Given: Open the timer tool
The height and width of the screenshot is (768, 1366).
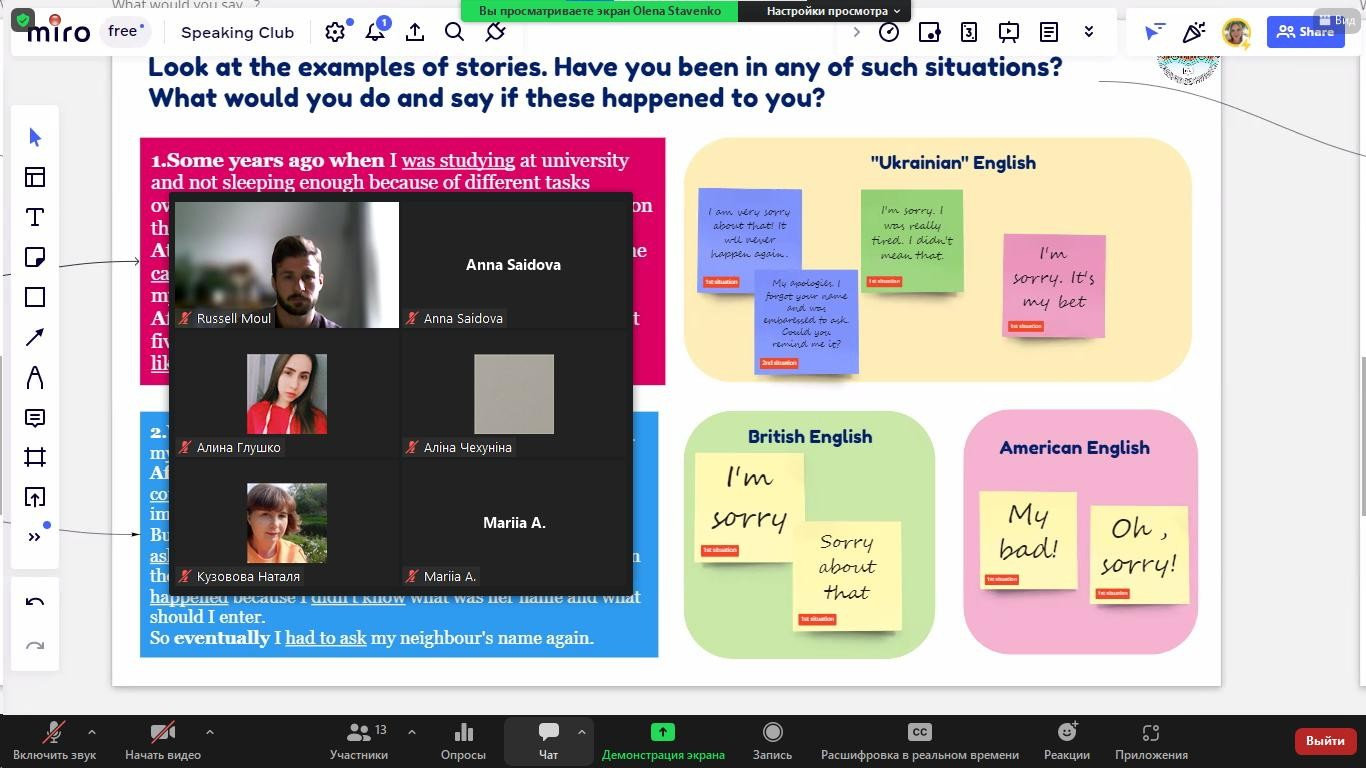Looking at the screenshot, I should 889,32.
